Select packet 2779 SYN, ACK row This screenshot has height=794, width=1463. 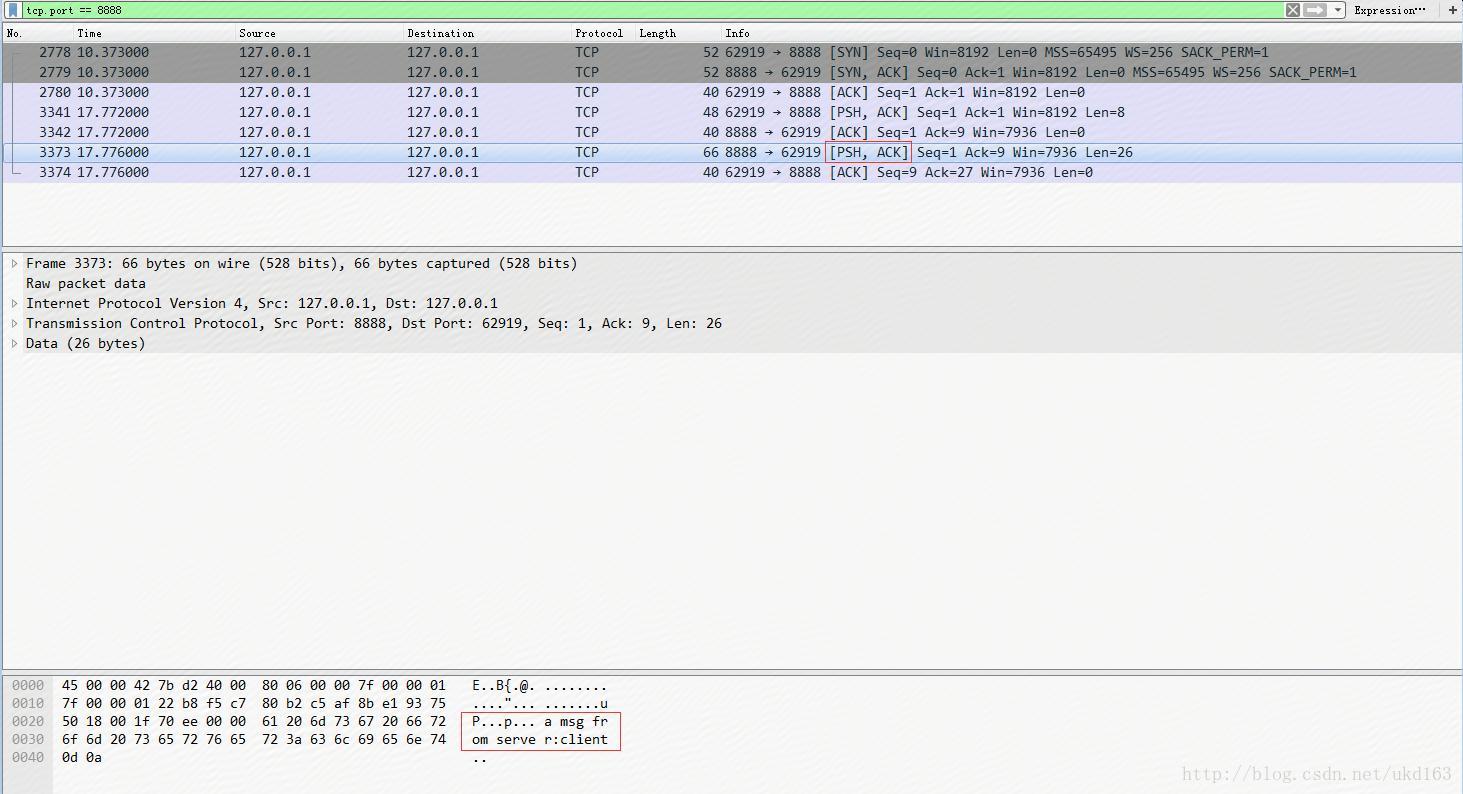732,72
